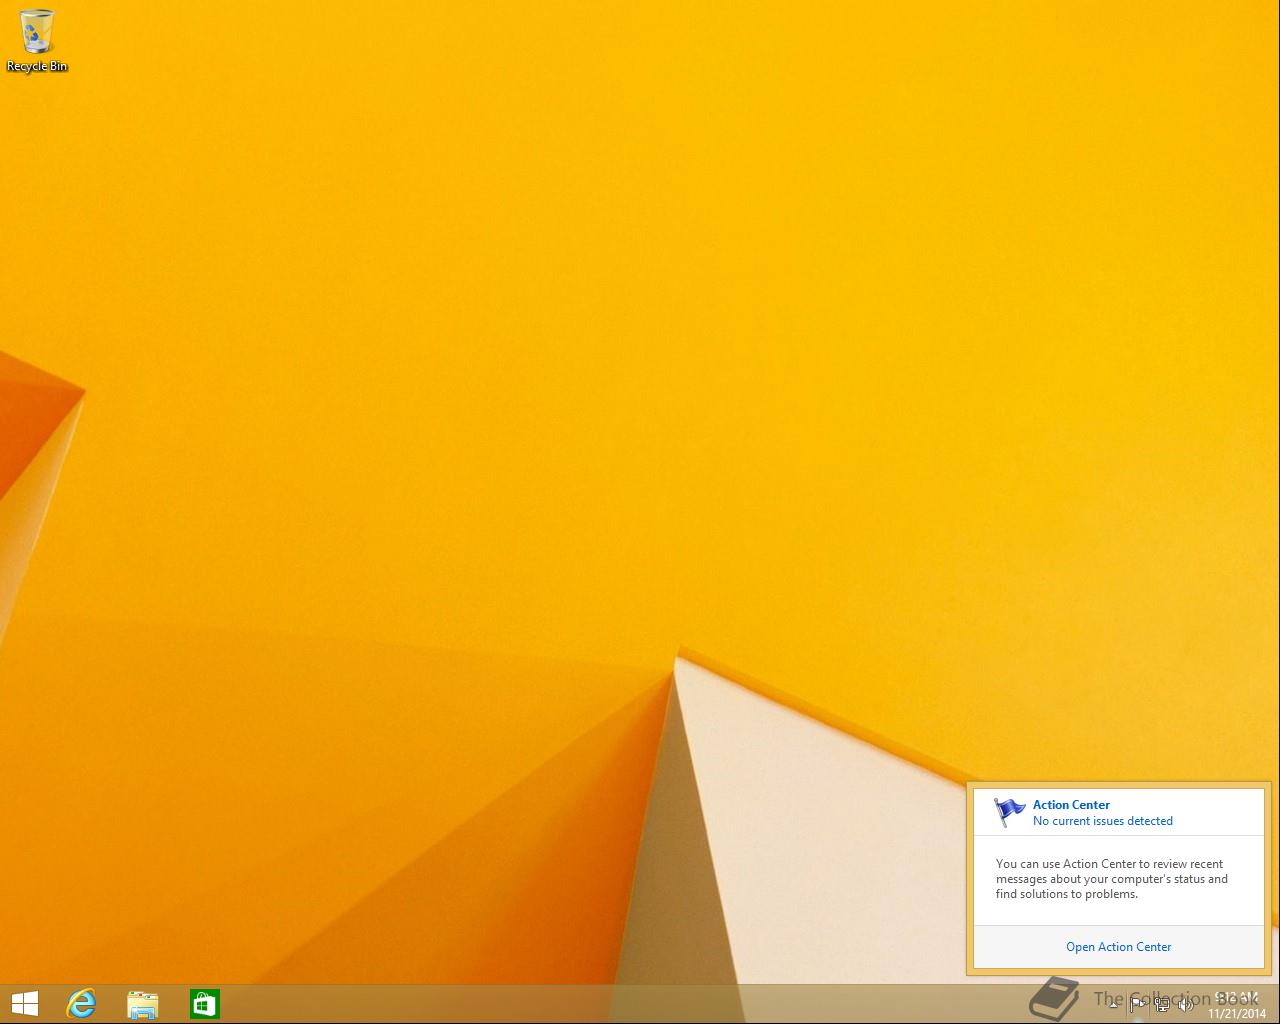This screenshot has width=1280, height=1024.
Task: Expand the hidden tray icons arrow
Action: [x=1113, y=1004]
